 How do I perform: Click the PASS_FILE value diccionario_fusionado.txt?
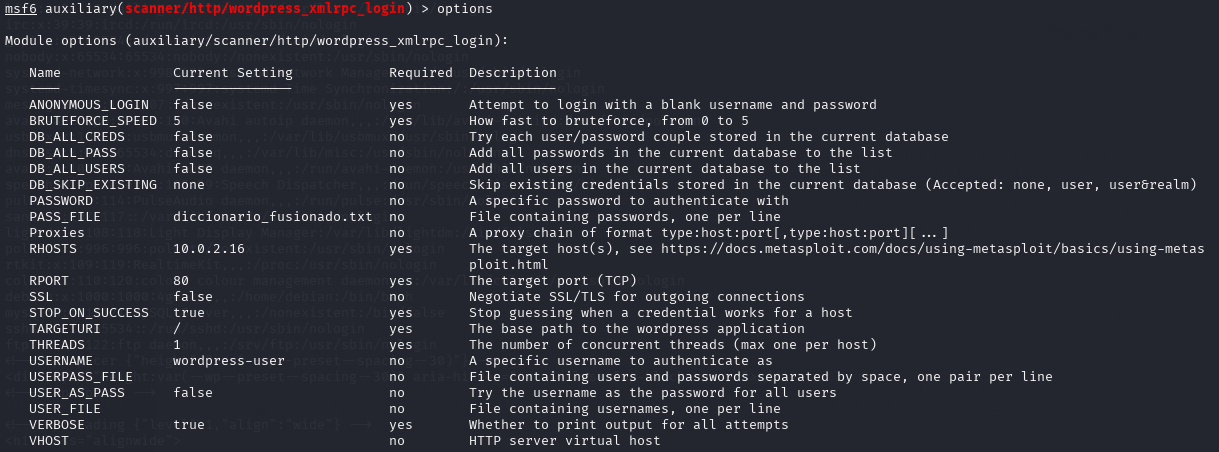pyautogui.click(x=273, y=217)
